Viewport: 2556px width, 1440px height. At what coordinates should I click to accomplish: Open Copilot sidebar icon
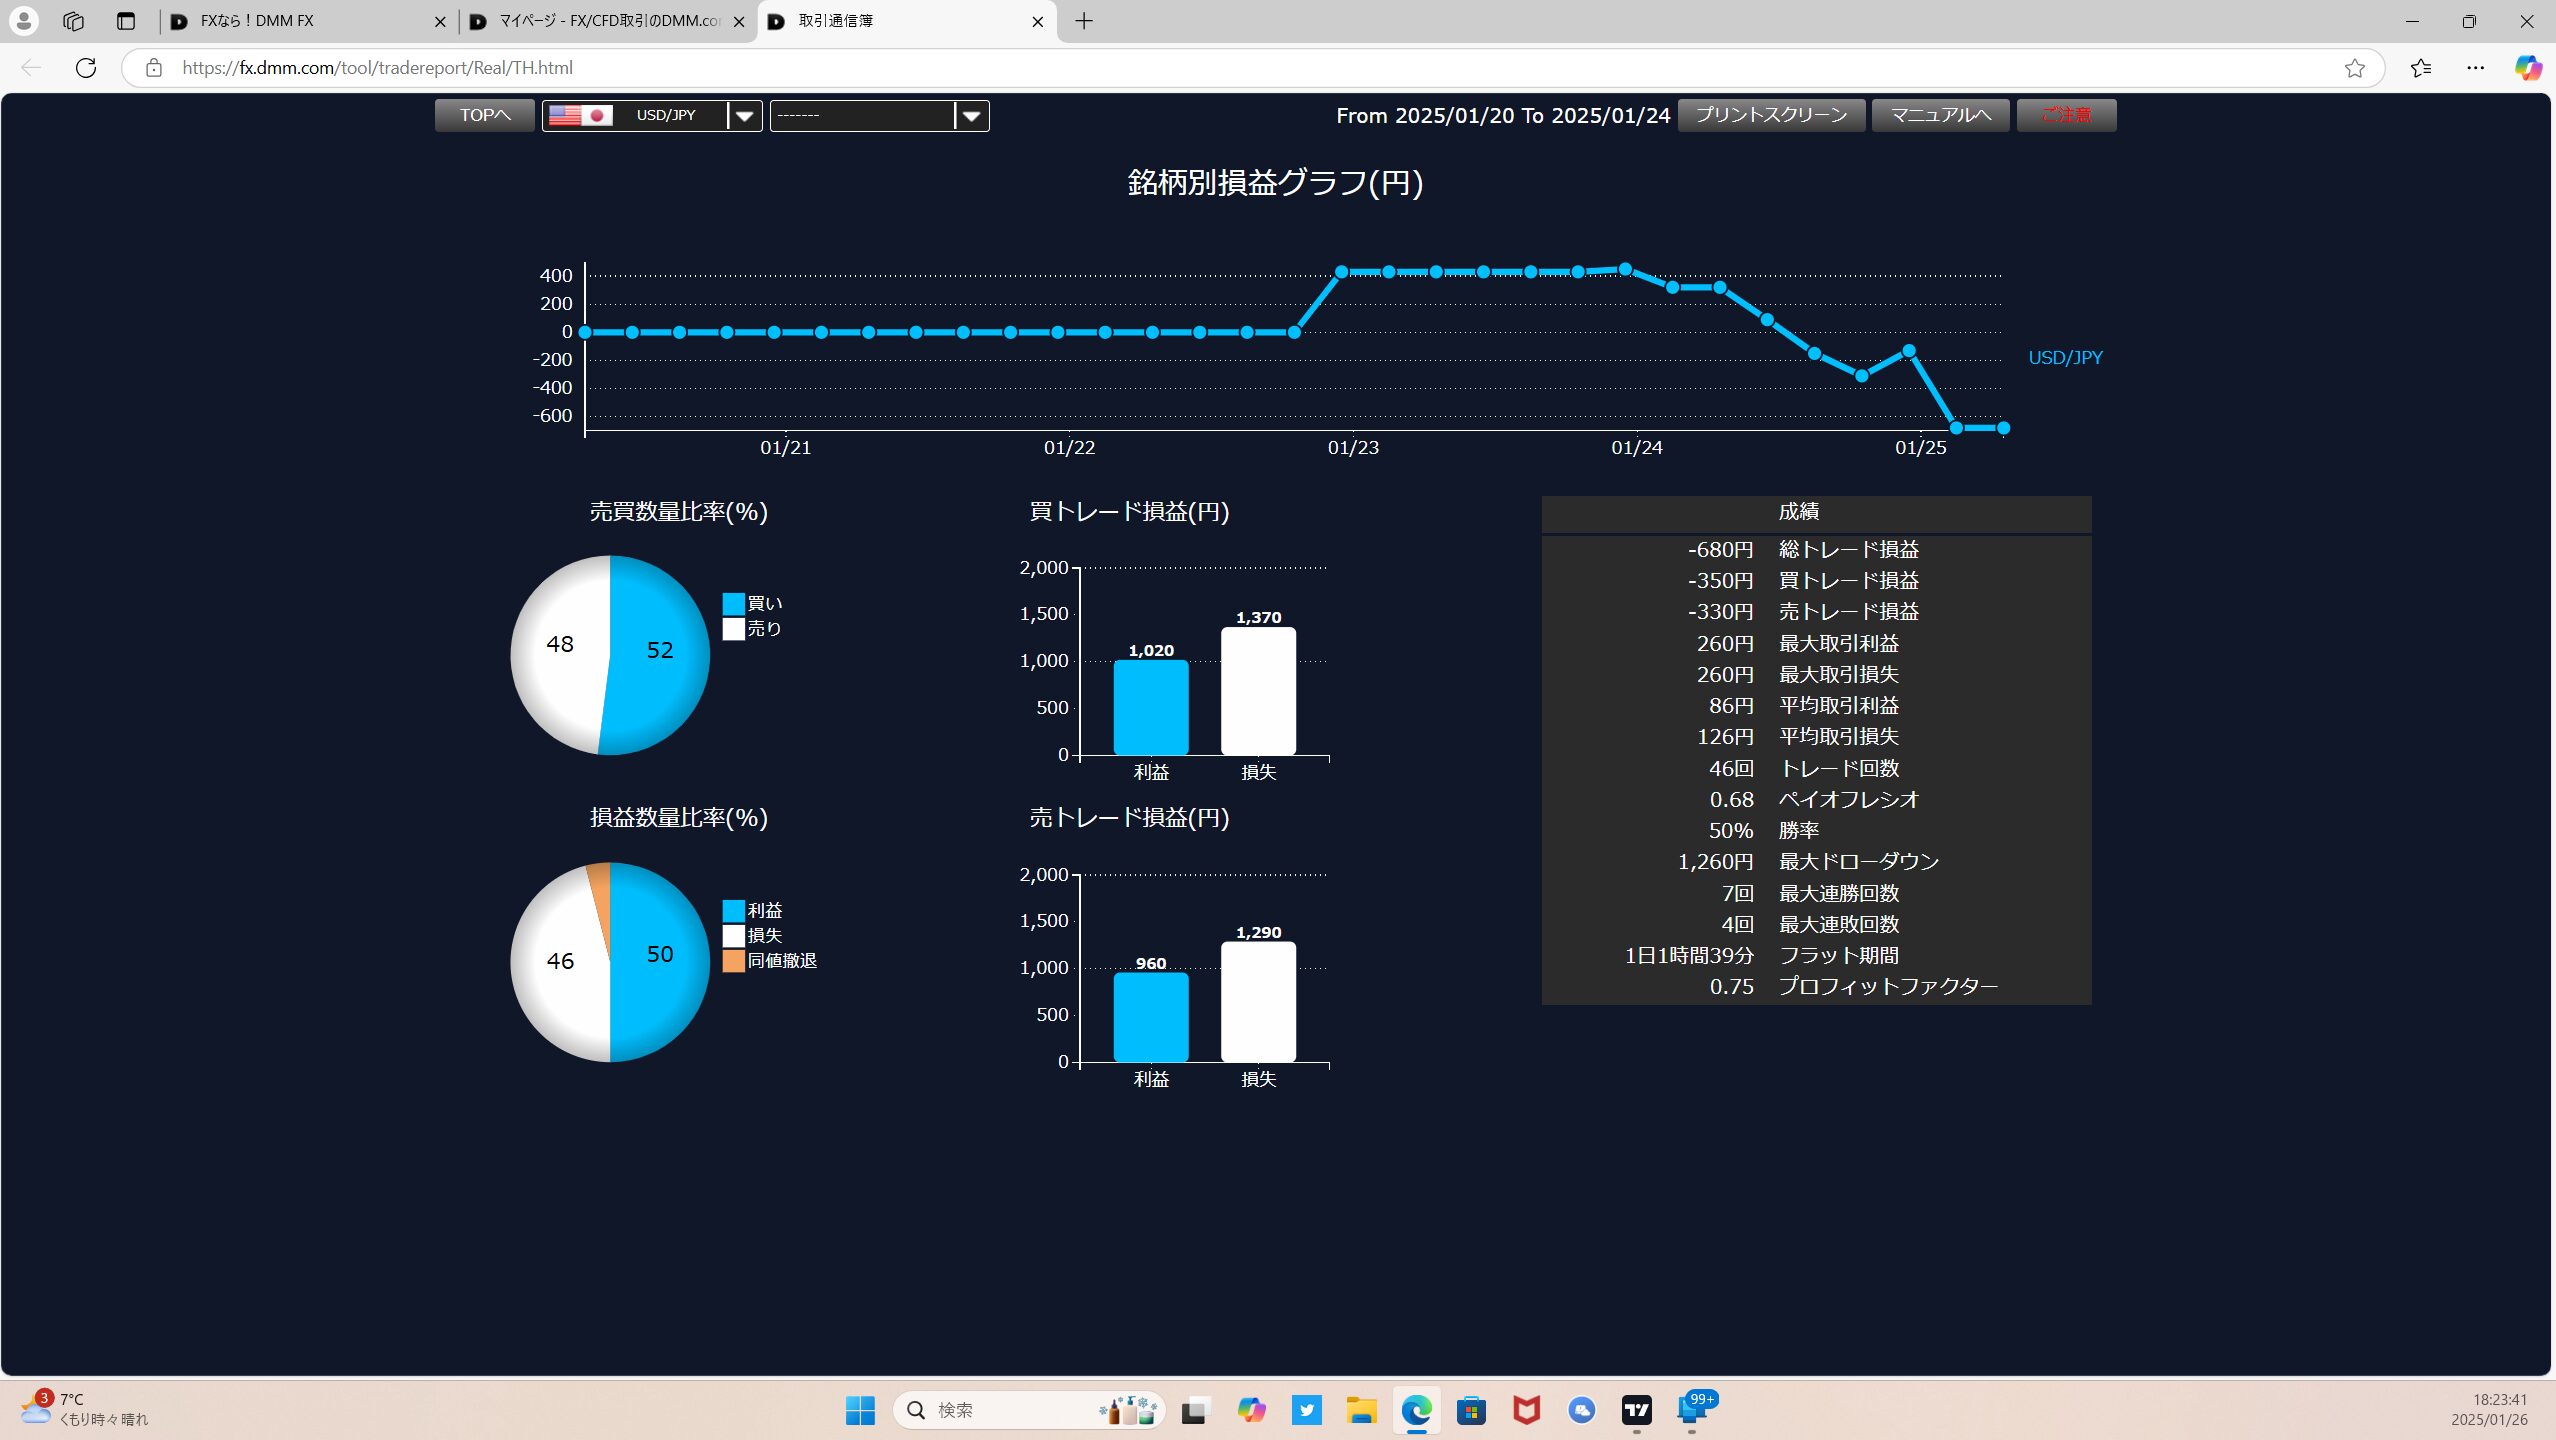2528,68
